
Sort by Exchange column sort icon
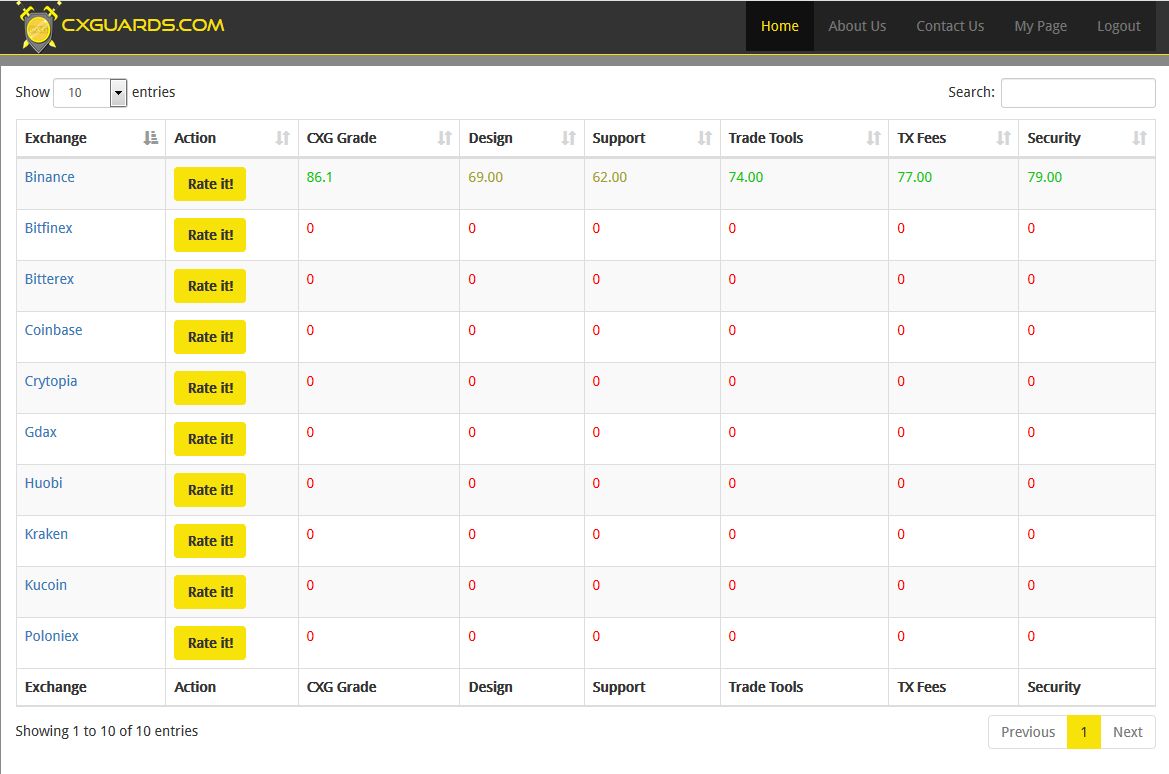click(151, 138)
